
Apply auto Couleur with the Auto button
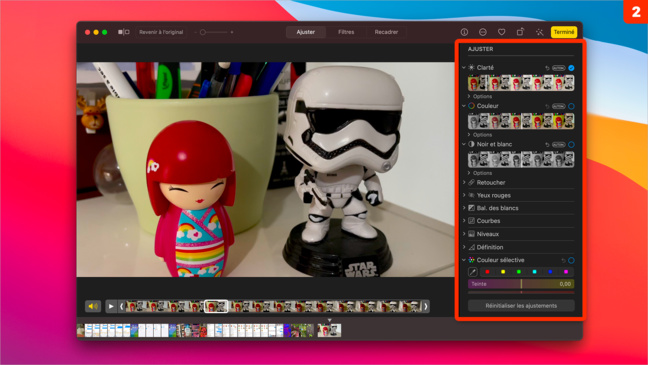[x=558, y=106]
